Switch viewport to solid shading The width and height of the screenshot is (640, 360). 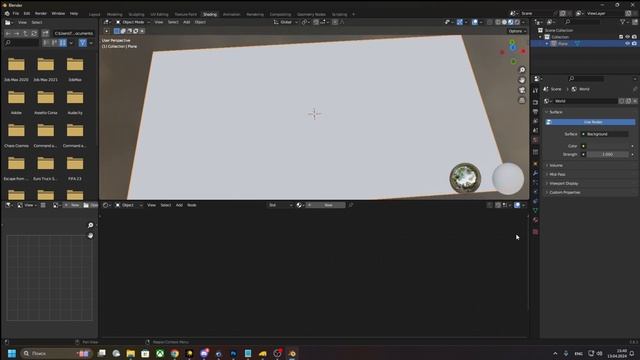[x=504, y=22]
